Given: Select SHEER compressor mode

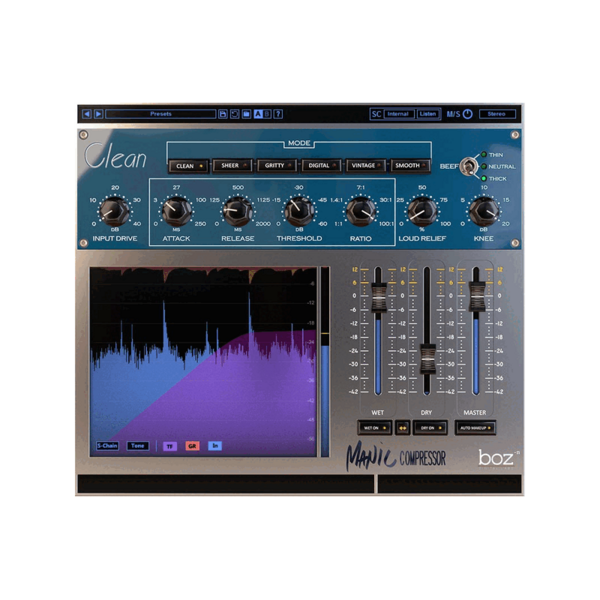Looking at the screenshot, I should coord(233,166).
